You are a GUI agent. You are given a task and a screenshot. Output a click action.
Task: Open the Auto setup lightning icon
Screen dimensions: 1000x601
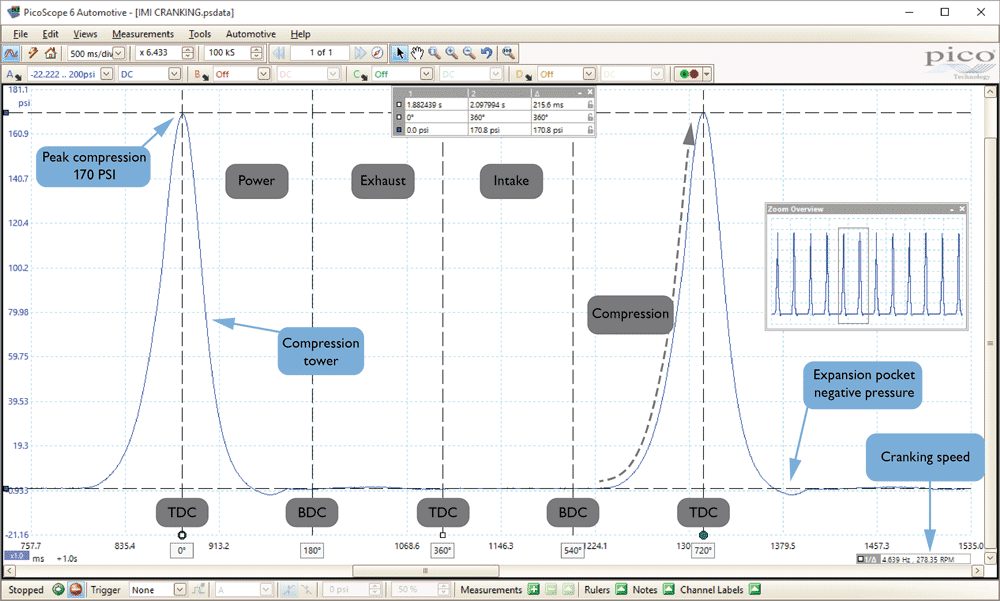tap(33, 54)
